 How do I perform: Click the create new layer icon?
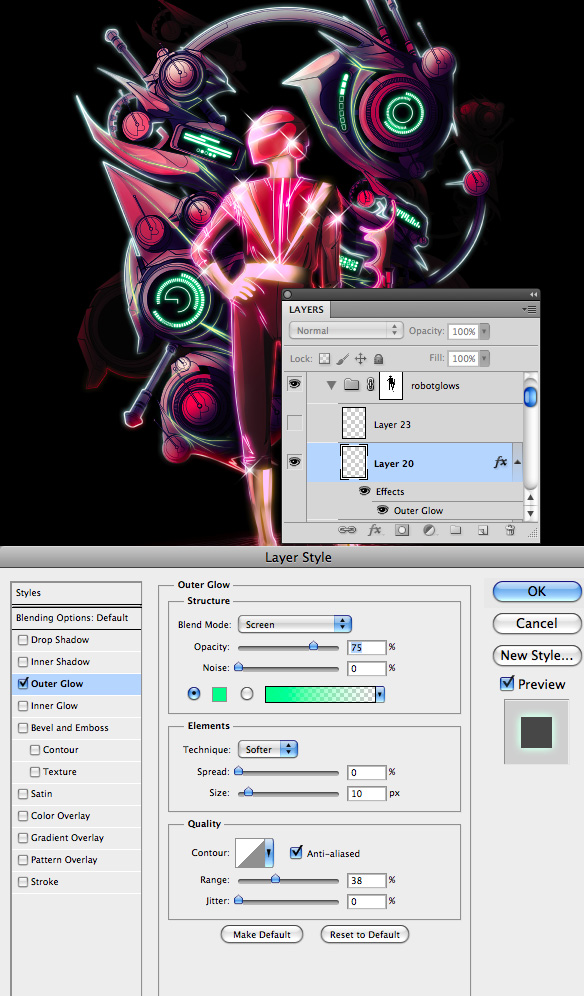pyautogui.click(x=483, y=530)
